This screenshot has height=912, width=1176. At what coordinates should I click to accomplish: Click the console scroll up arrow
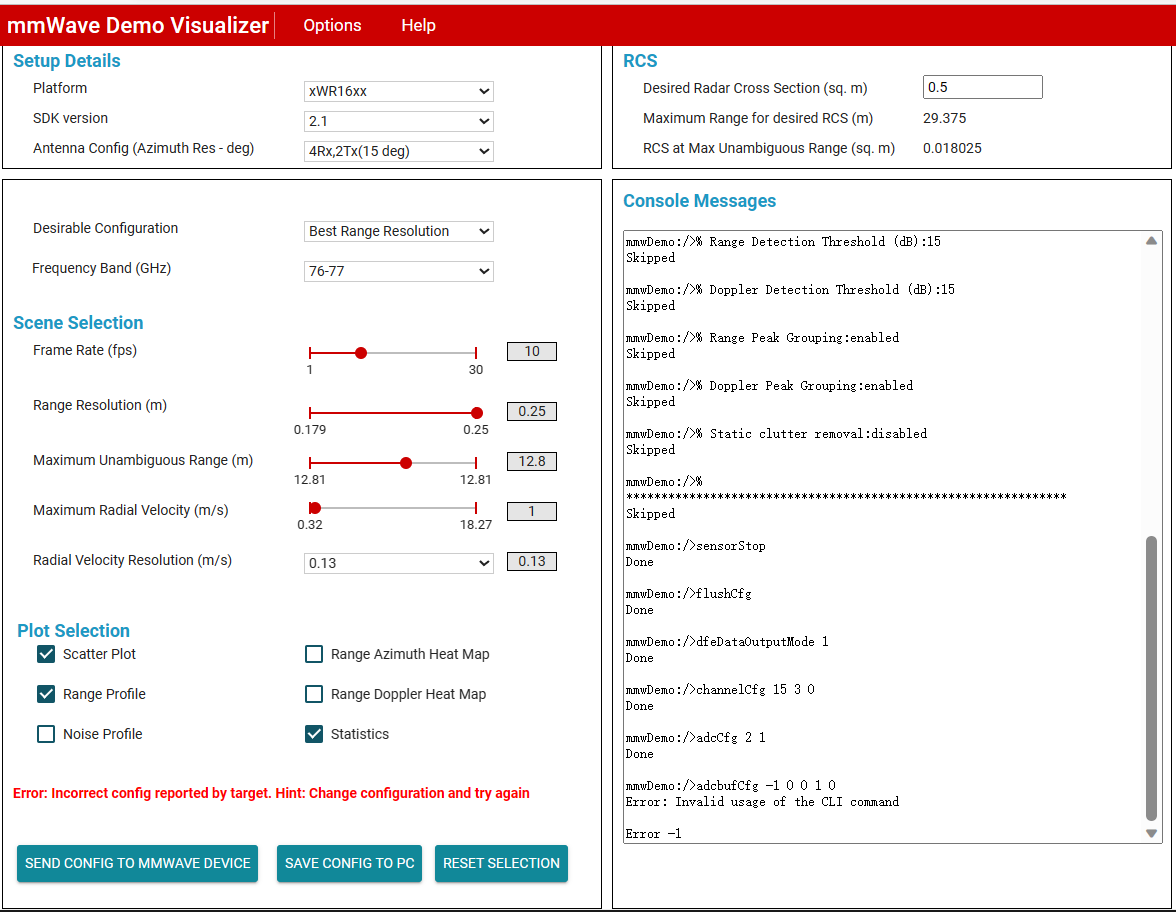pyautogui.click(x=1151, y=241)
